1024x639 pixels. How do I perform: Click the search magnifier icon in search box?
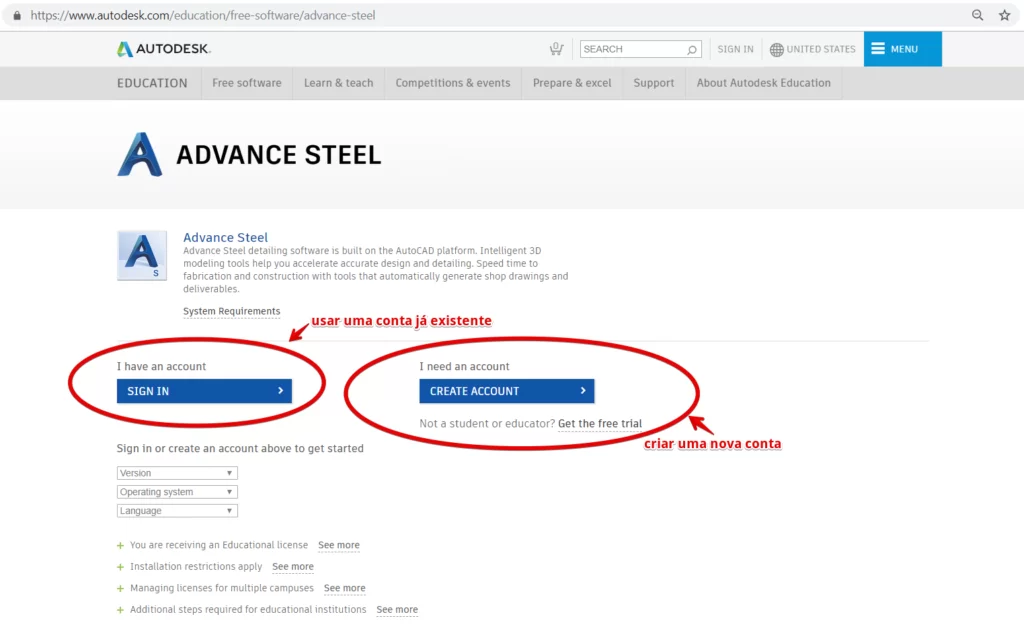pos(692,50)
